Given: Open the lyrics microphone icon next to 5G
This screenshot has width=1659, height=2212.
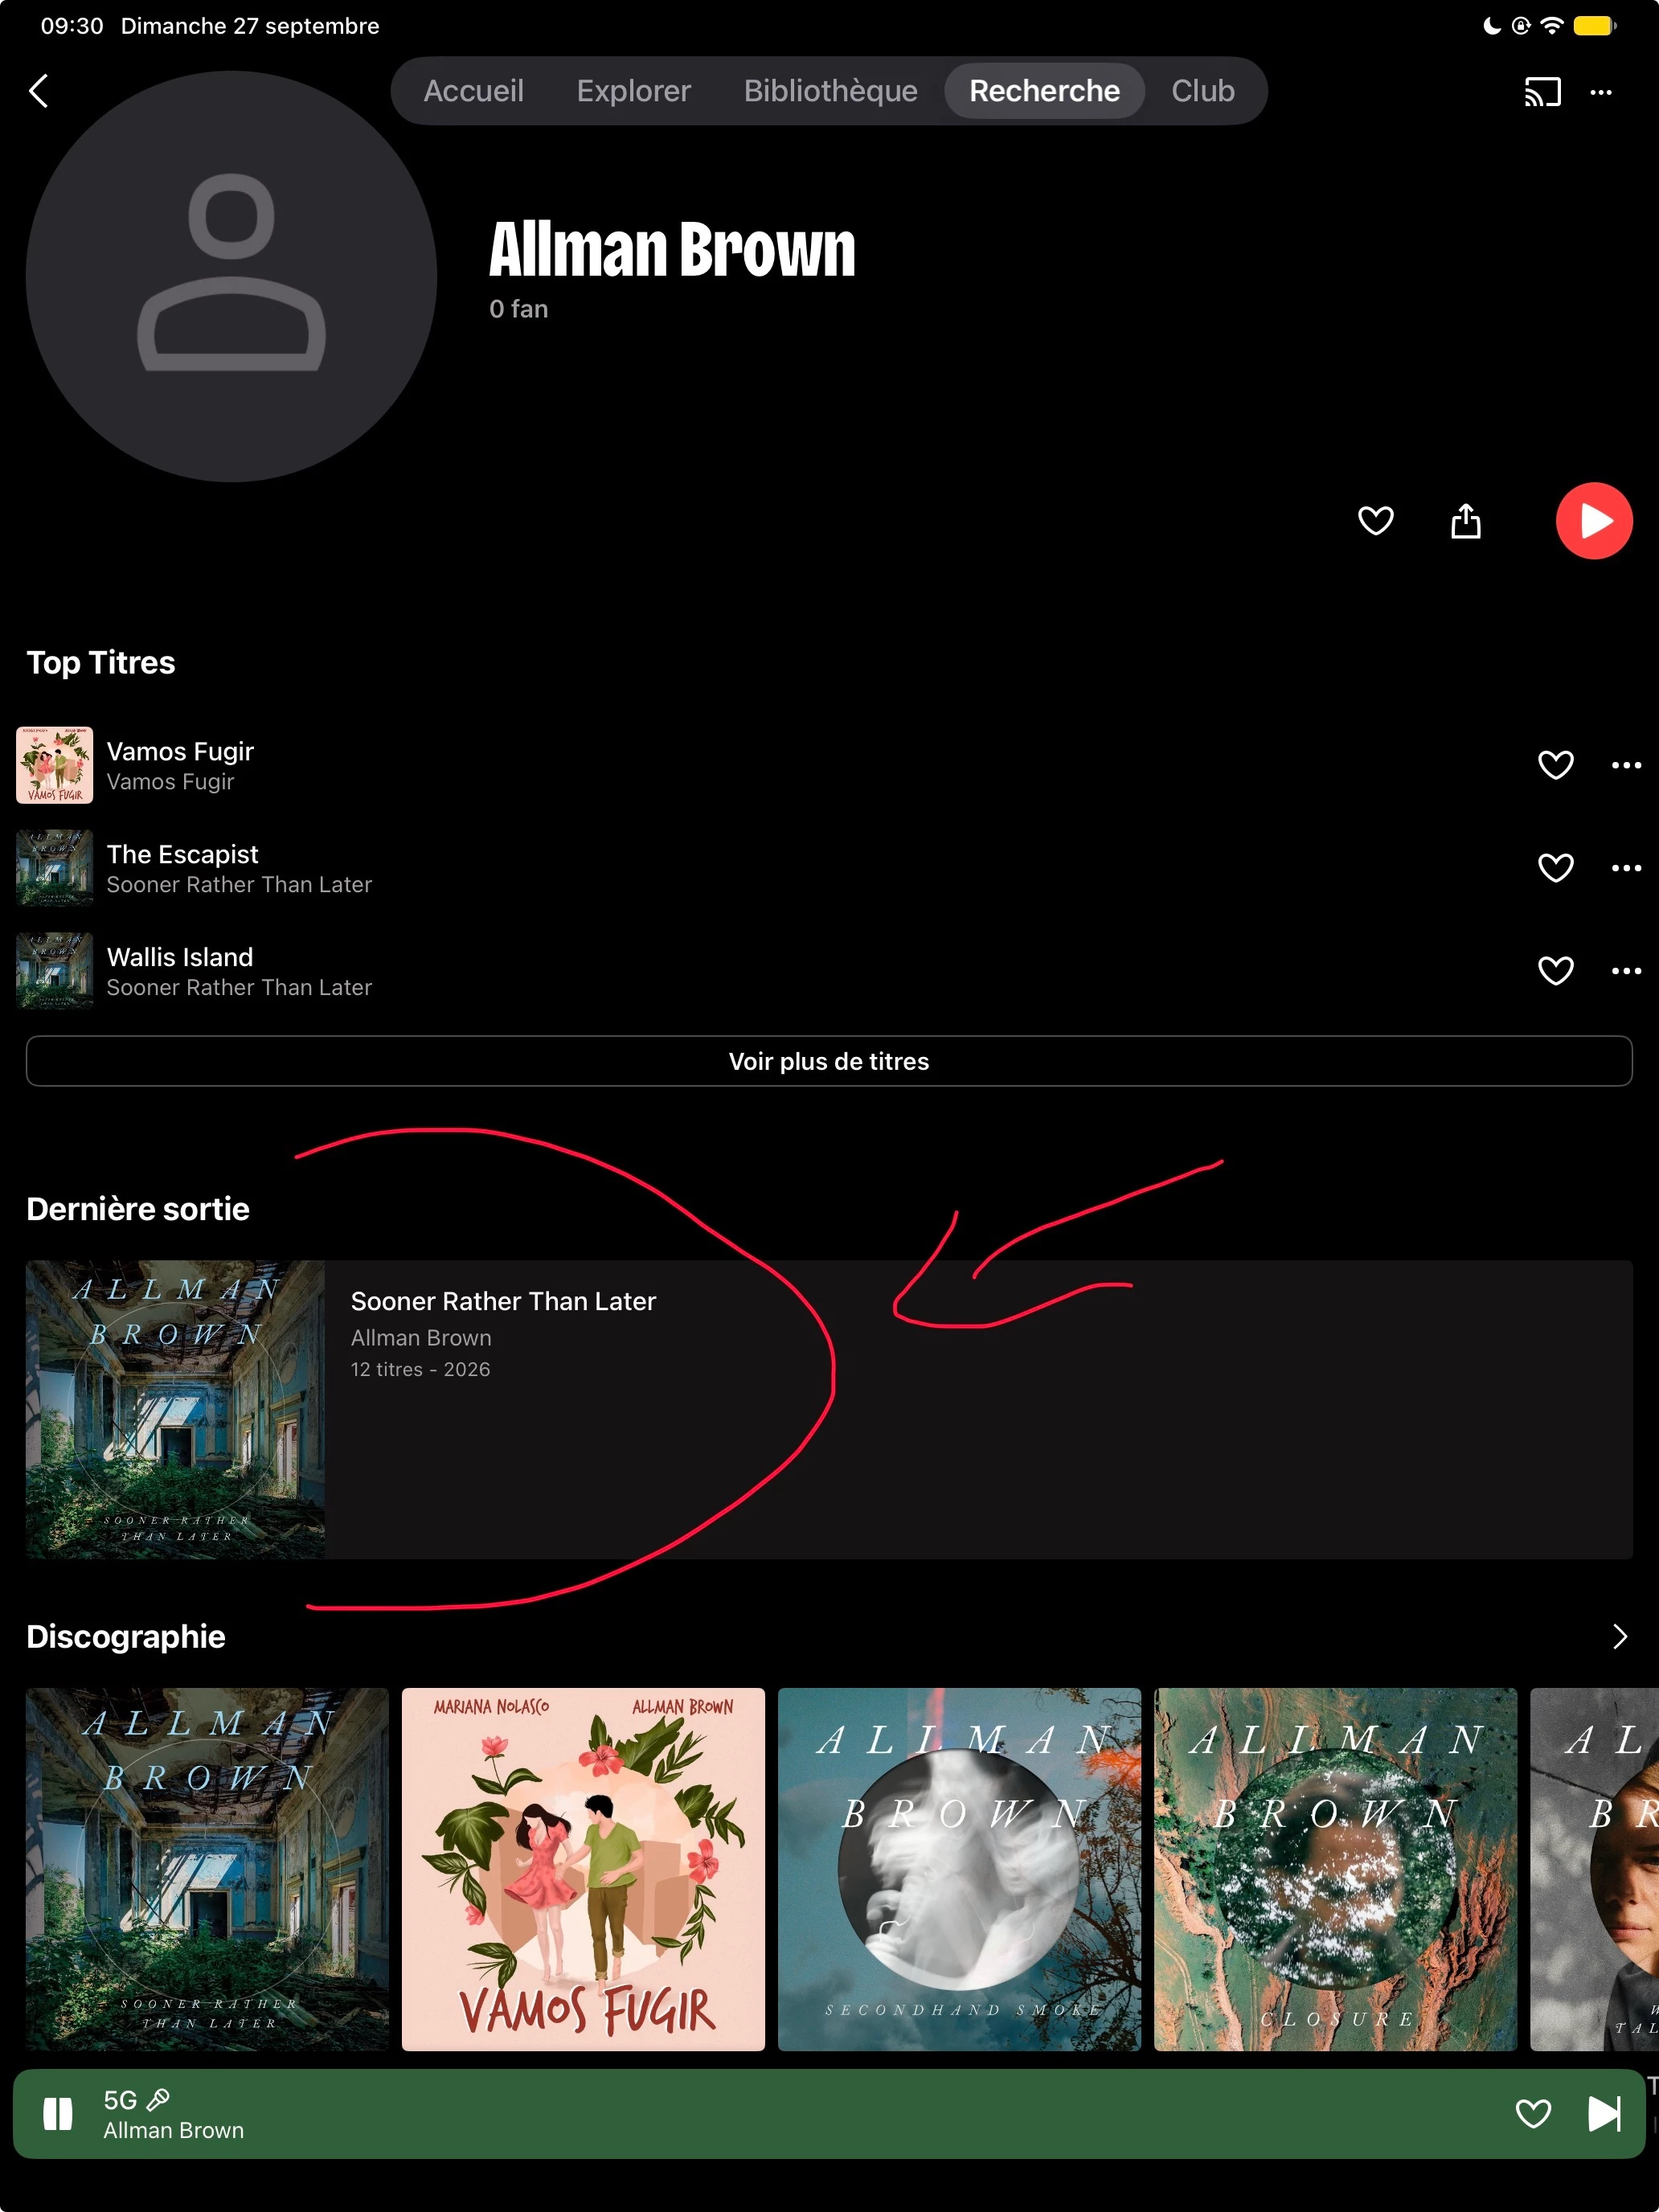Looking at the screenshot, I should (158, 2099).
